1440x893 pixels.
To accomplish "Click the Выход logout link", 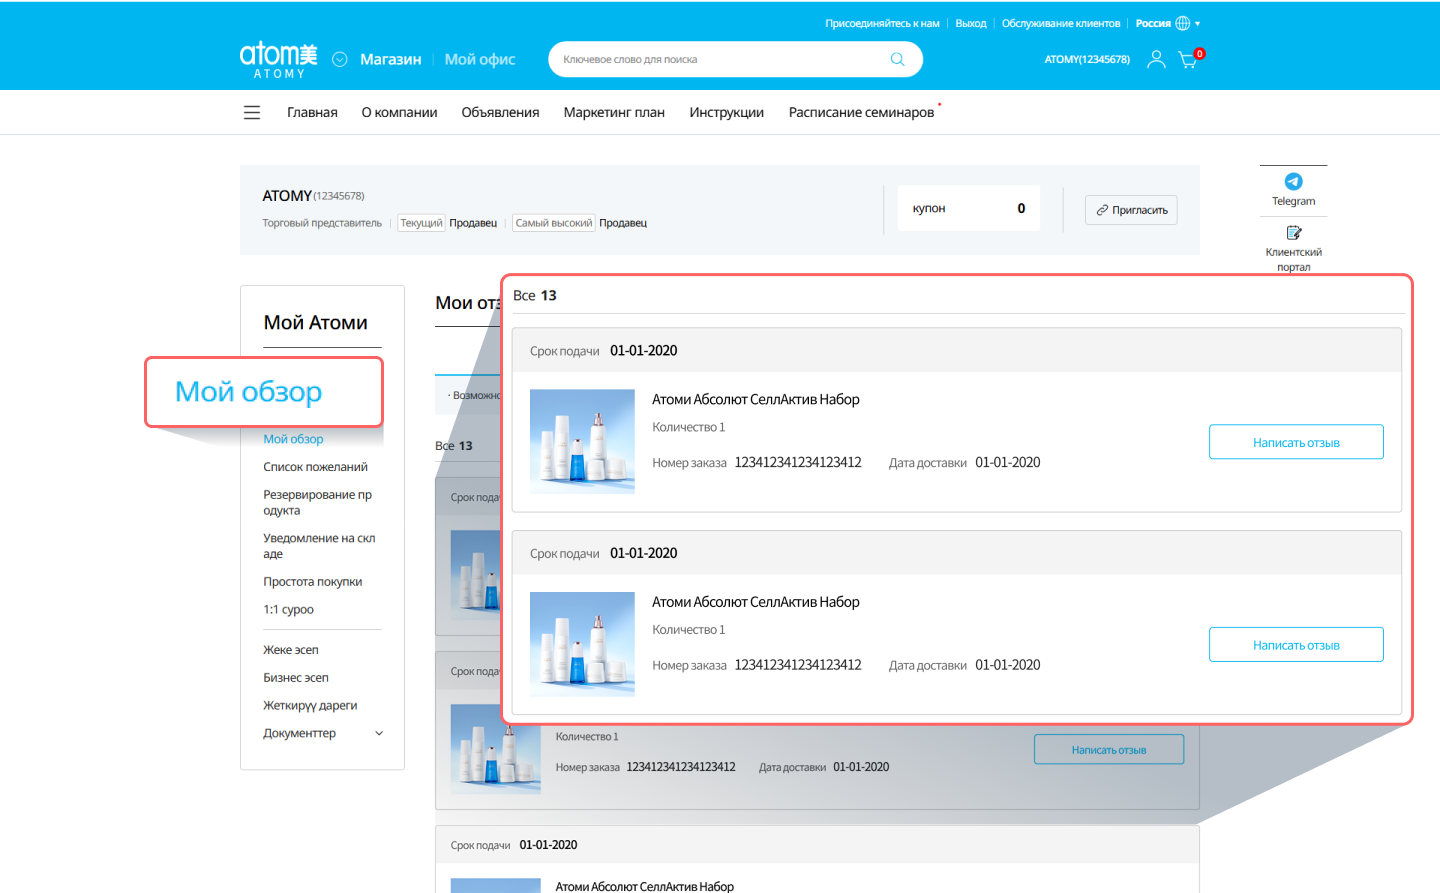I will [971, 23].
